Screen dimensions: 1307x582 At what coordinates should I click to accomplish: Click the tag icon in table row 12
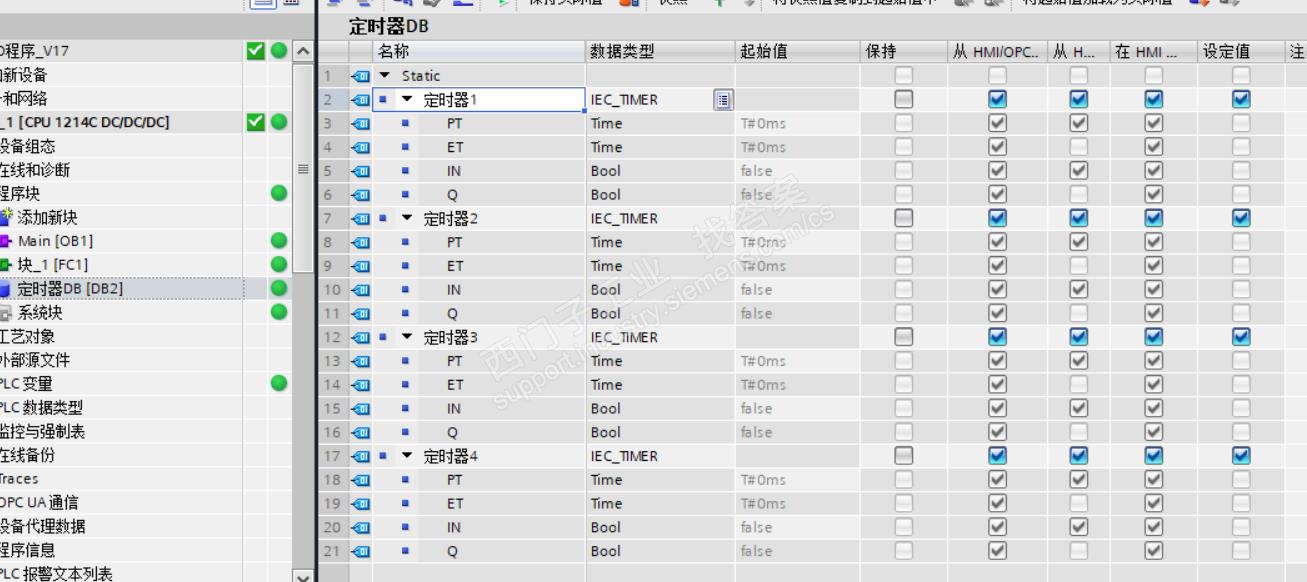[361, 337]
